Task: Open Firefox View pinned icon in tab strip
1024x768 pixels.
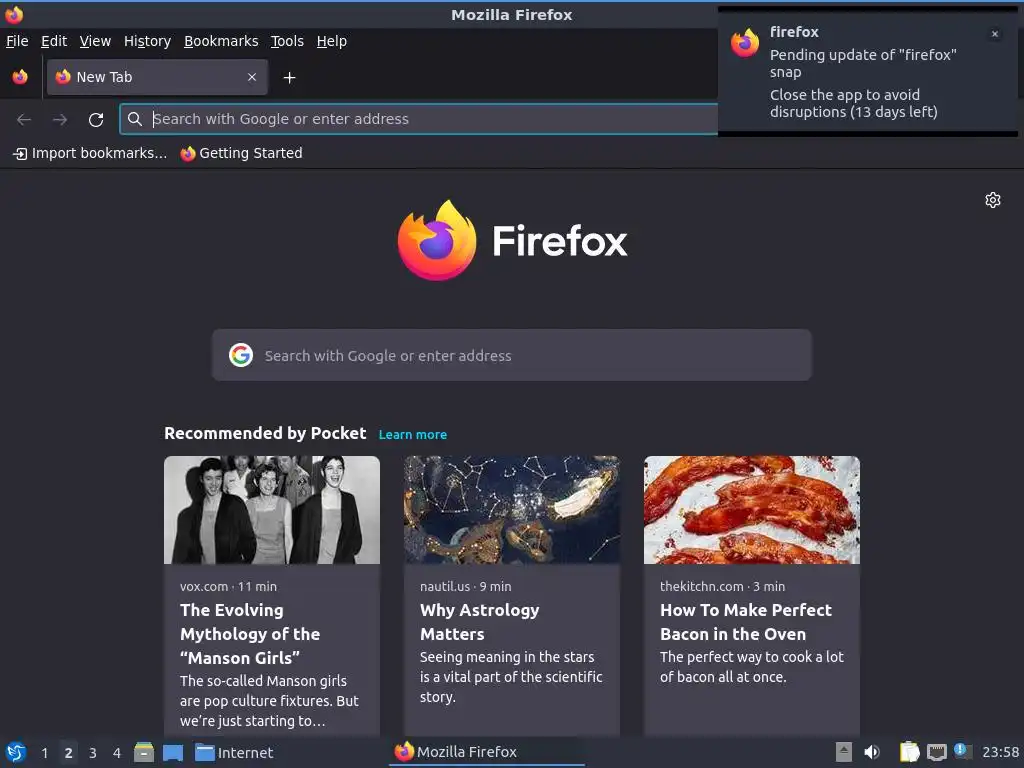Action: tap(20, 77)
